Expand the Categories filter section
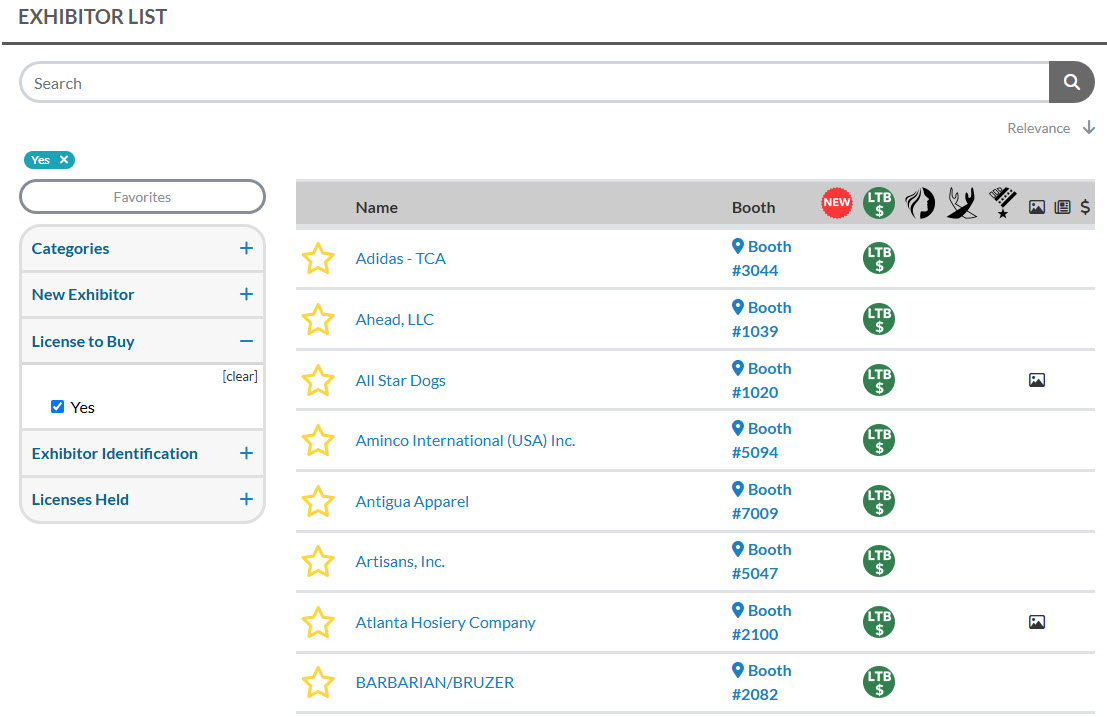 click(246, 248)
